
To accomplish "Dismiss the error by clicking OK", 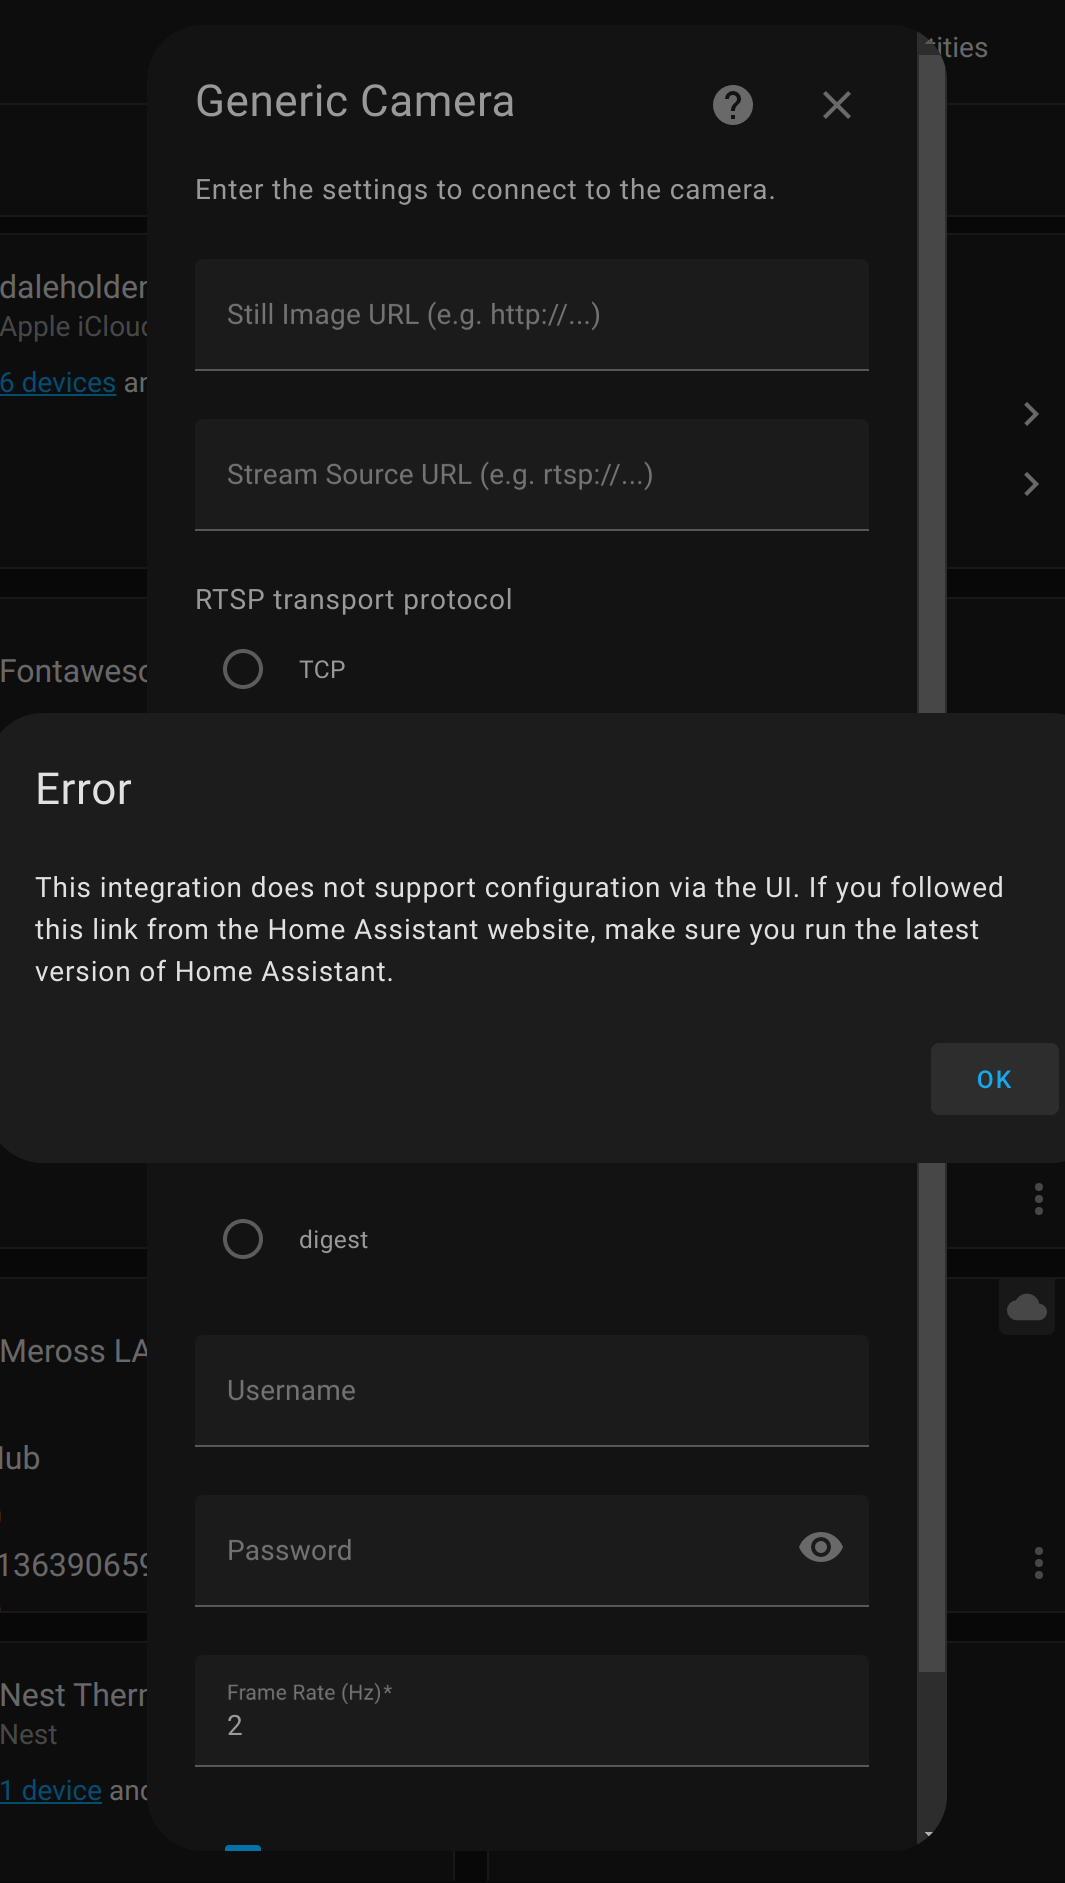I will pos(994,1079).
